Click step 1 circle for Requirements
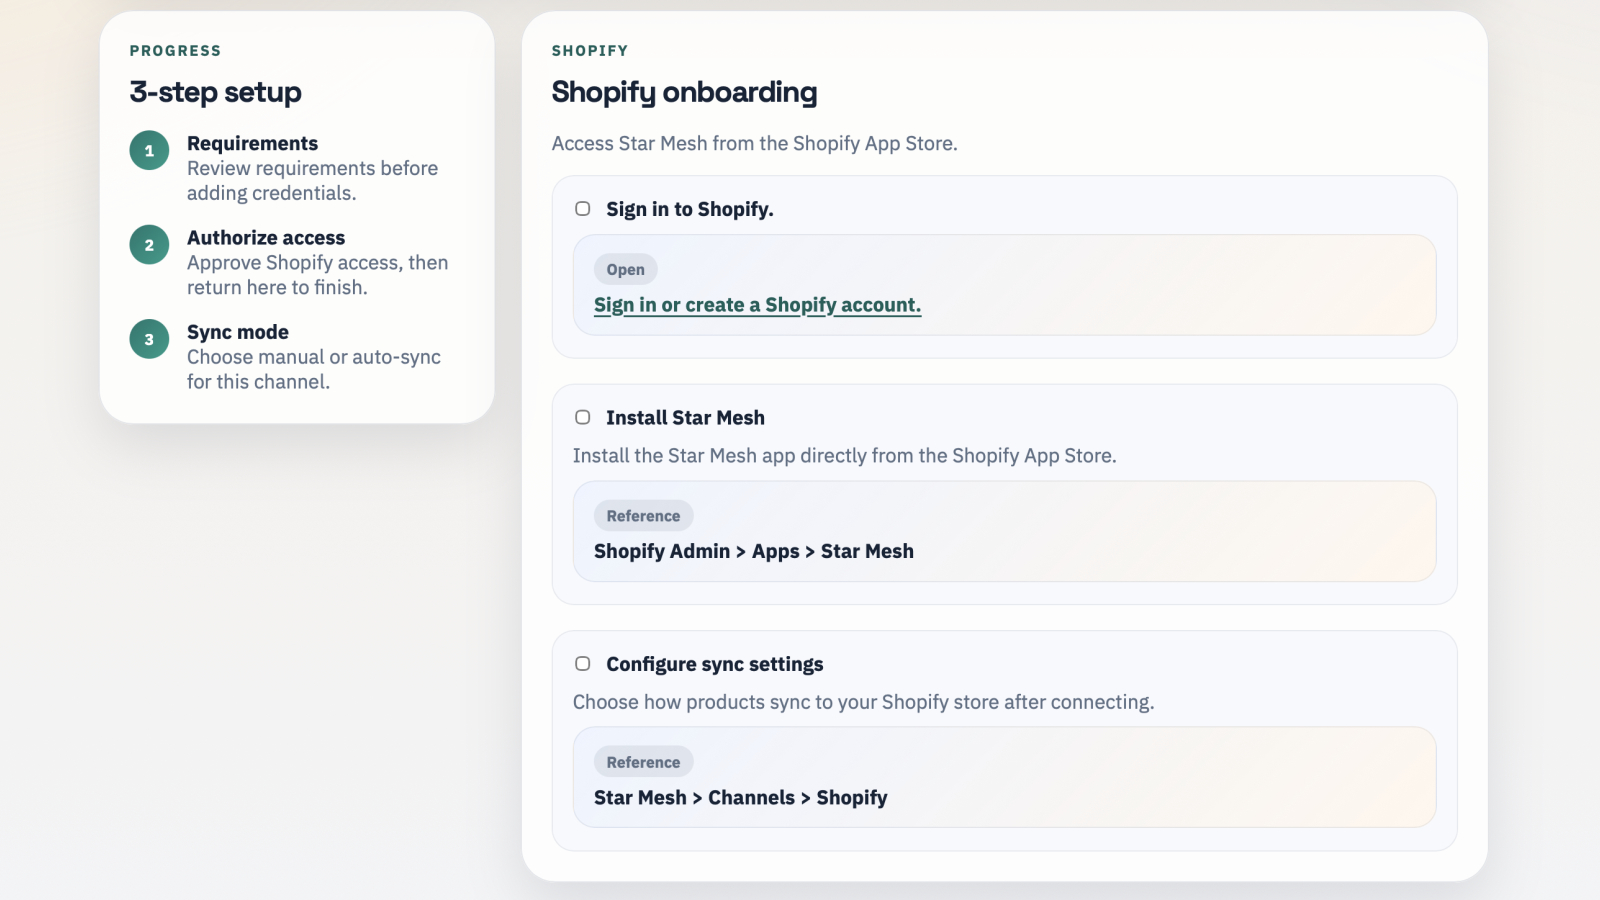This screenshot has width=1600, height=900. click(x=149, y=150)
